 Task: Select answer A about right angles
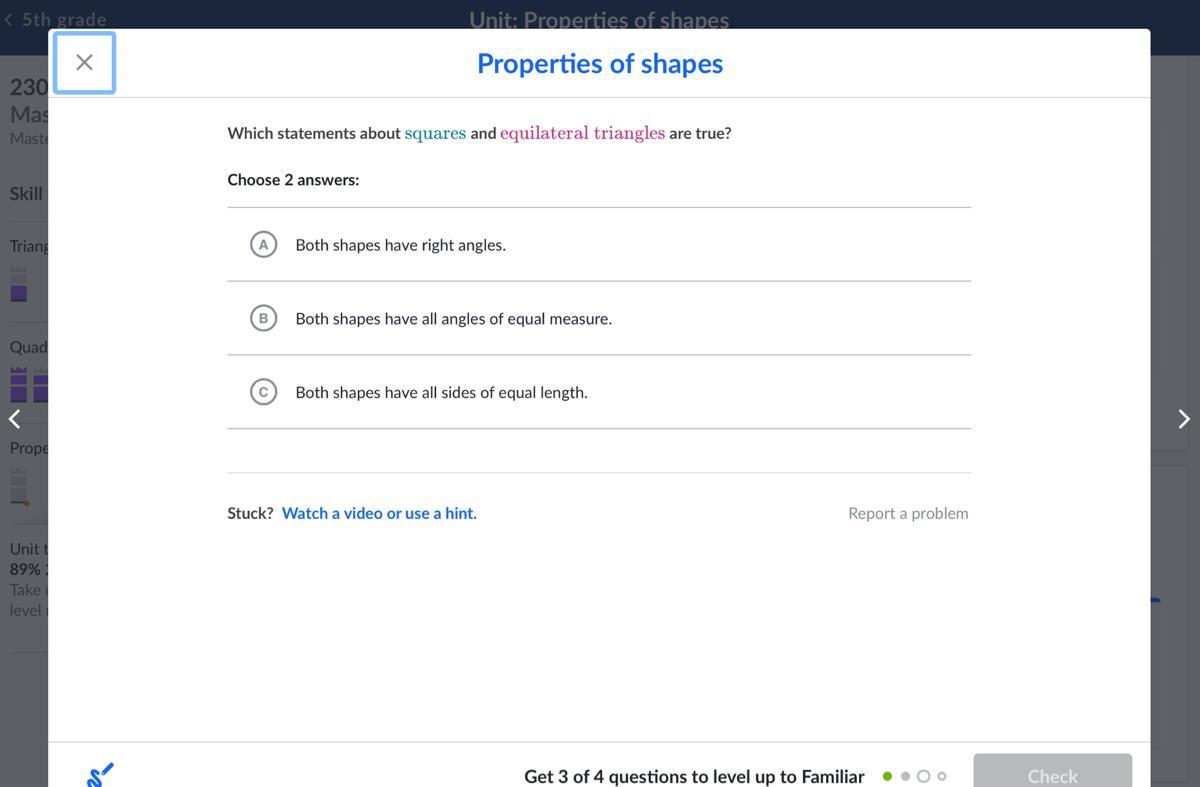[264, 245]
